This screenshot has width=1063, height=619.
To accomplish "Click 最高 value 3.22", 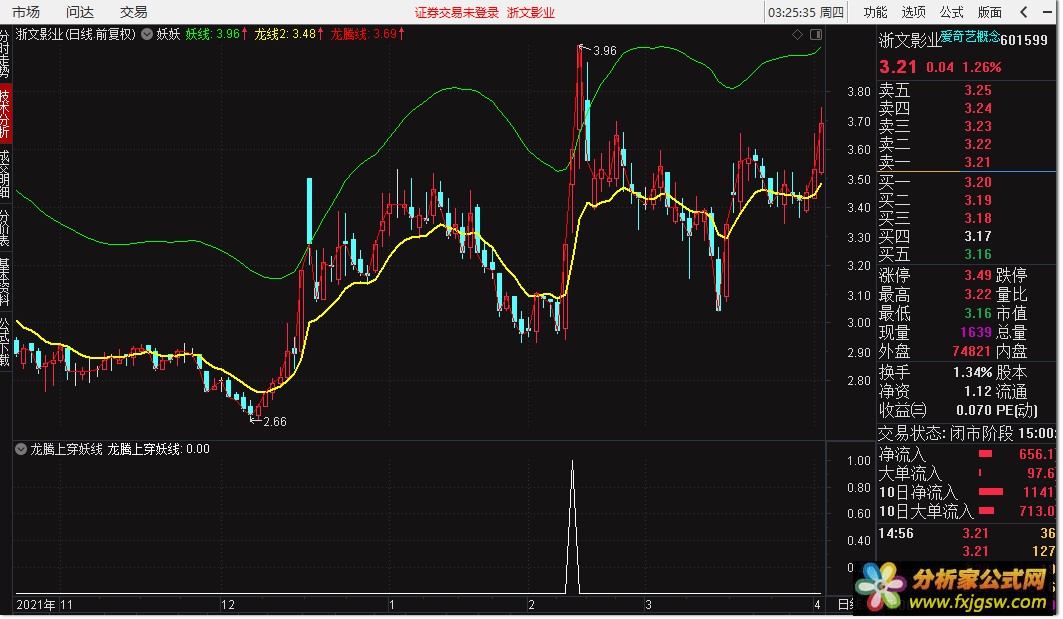I will [x=978, y=294].
